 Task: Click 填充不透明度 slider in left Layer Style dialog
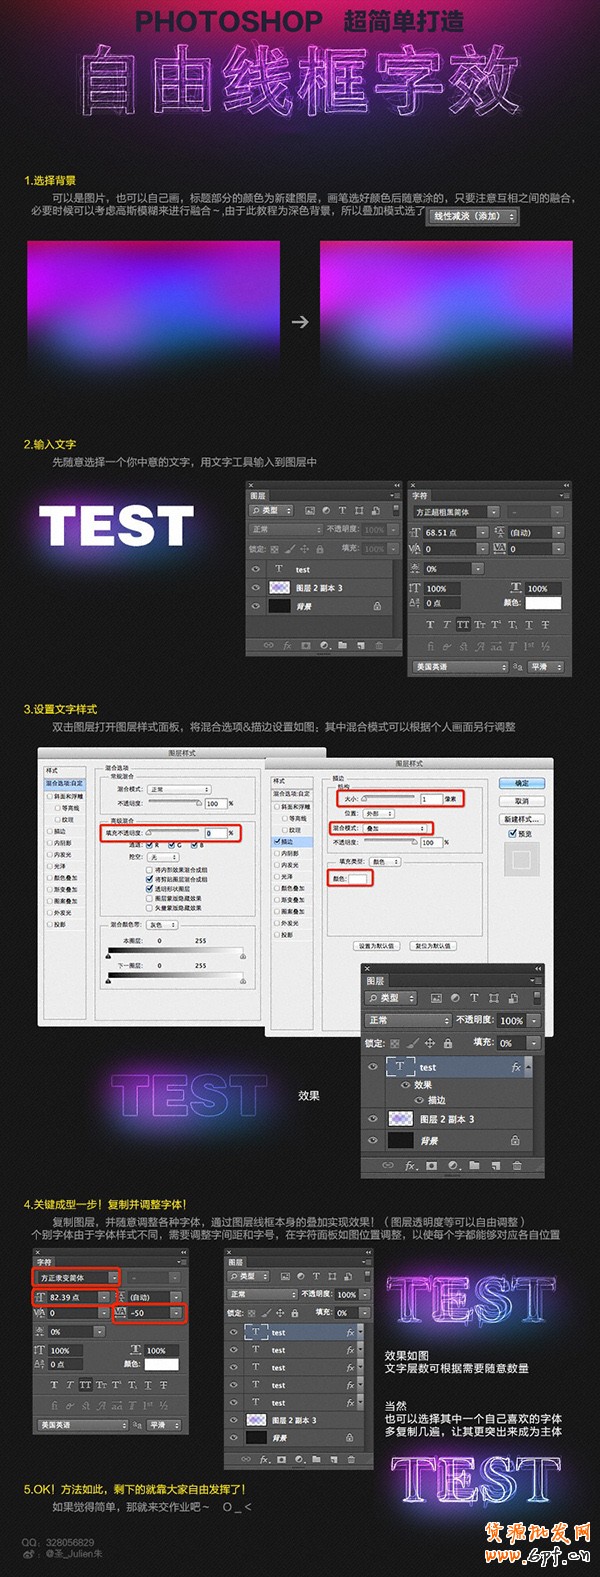pos(174,831)
